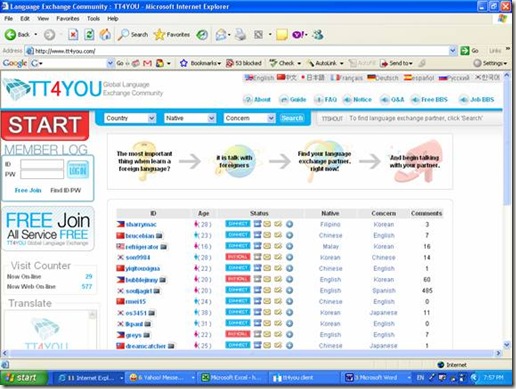The width and height of the screenshot is (516, 389).
Task: Click the horizontal page scrollbar
Action: pos(252,353)
